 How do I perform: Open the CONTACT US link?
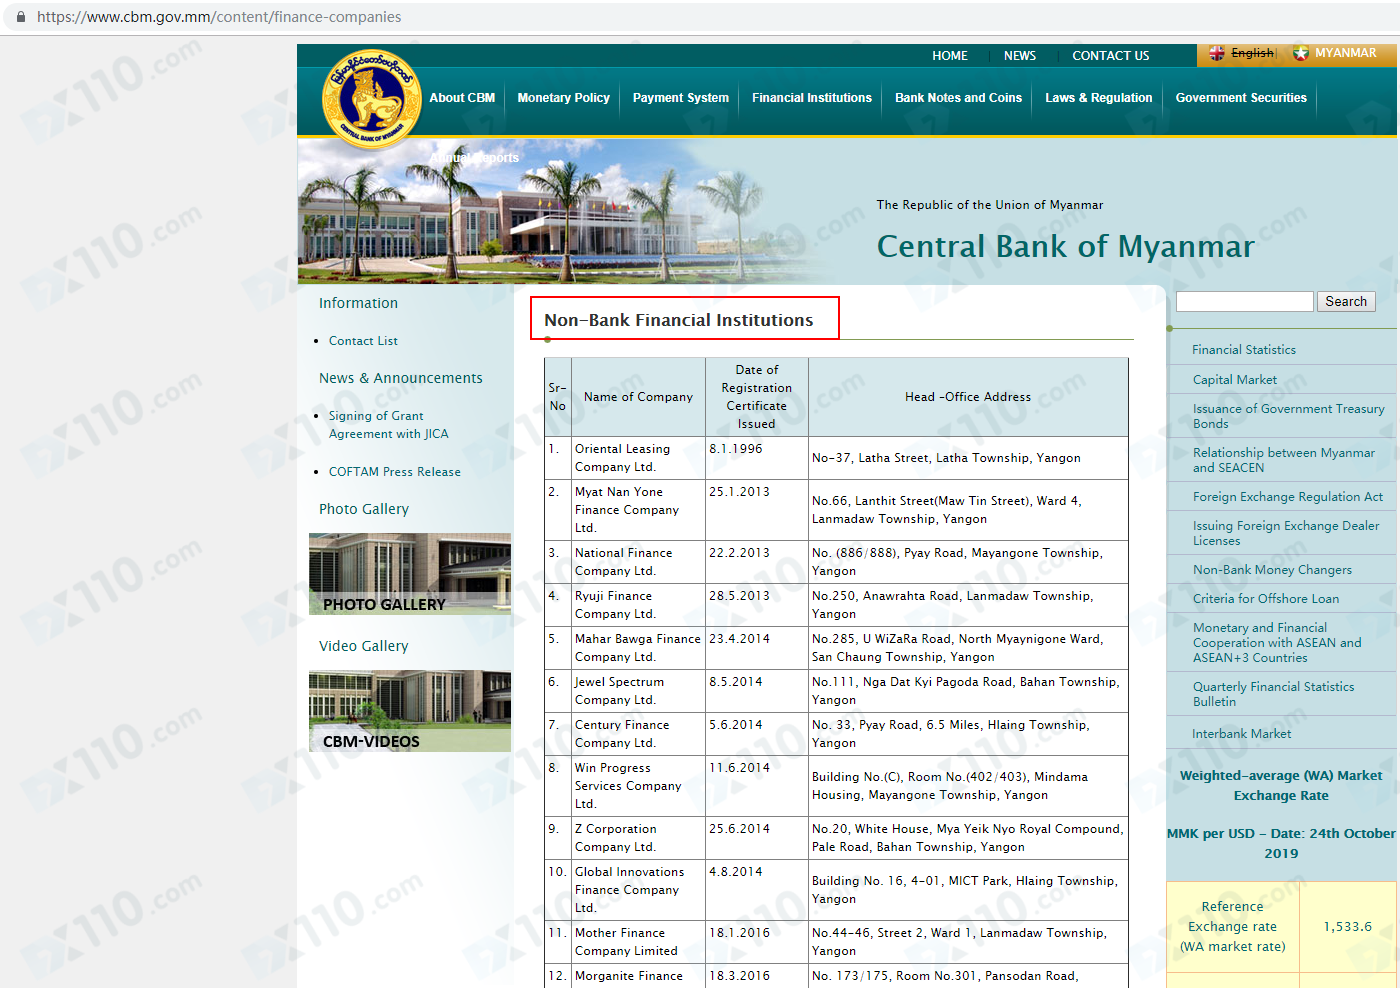pyautogui.click(x=1110, y=56)
